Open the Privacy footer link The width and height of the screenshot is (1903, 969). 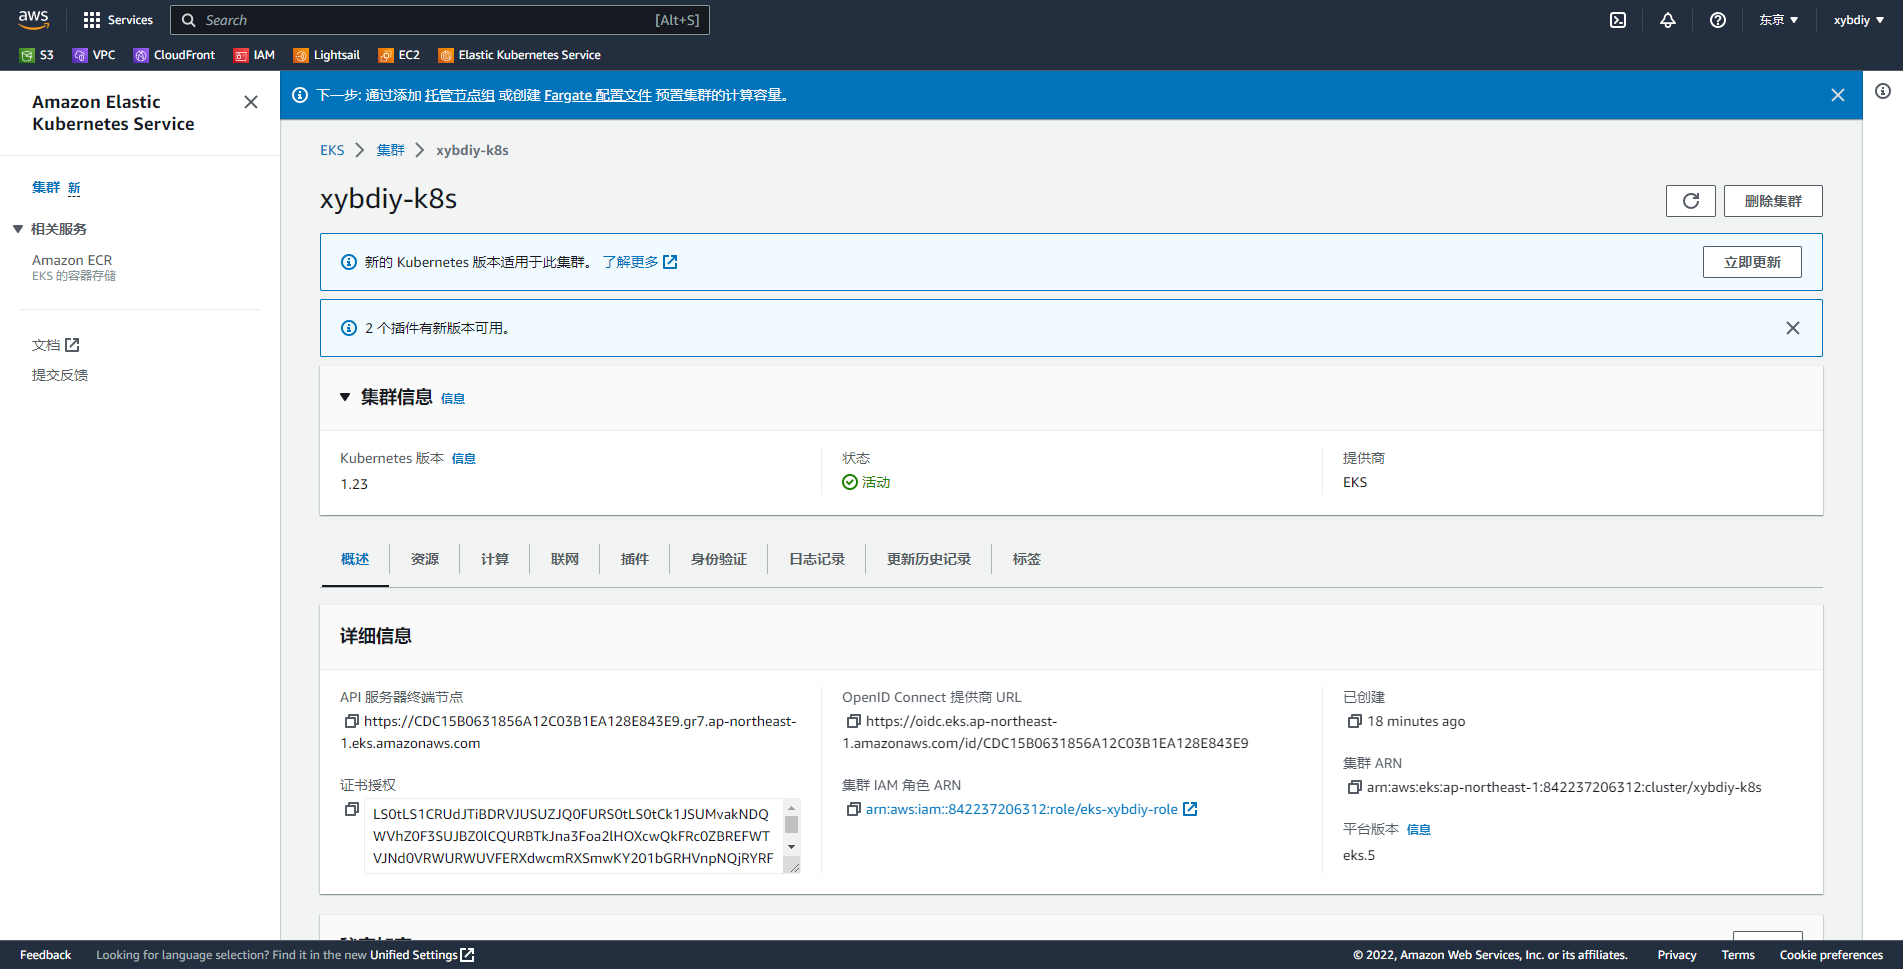[1677, 955]
